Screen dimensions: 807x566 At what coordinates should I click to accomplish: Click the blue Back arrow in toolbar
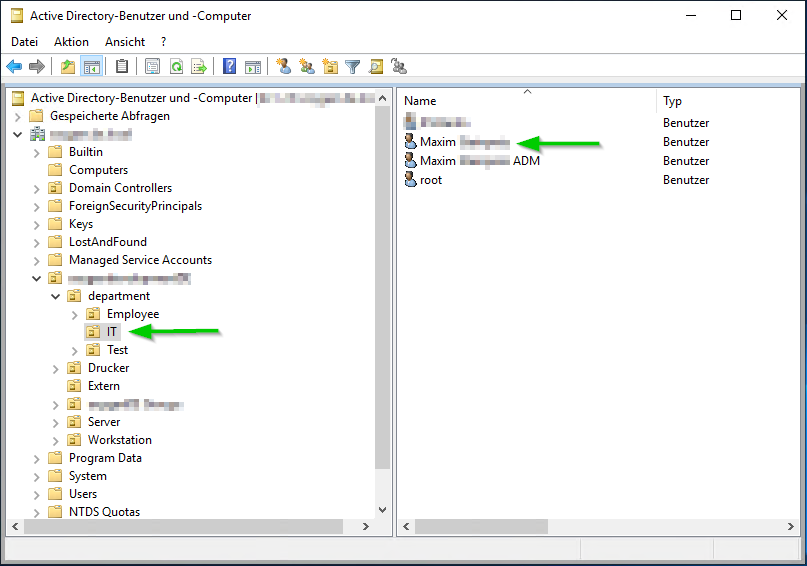[x=14, y=66]
